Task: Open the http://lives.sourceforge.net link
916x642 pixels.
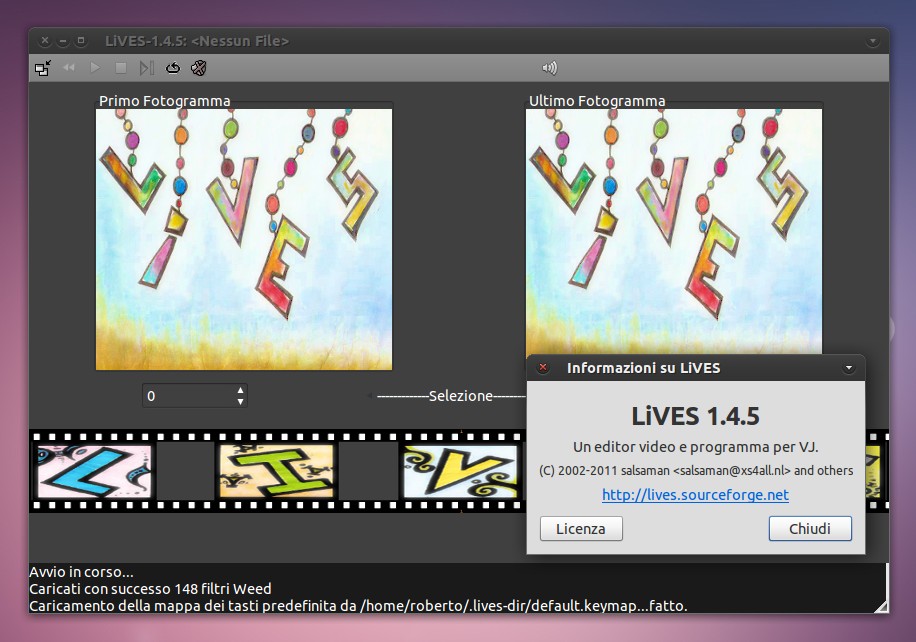Action: 695,495
